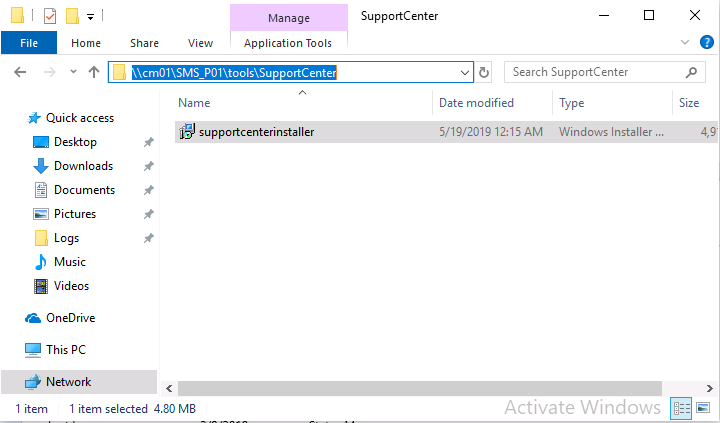The height and width of the screenshot is (423, 720).
Task: Minimize the SupportCenter window
Action: click(604, 16)
